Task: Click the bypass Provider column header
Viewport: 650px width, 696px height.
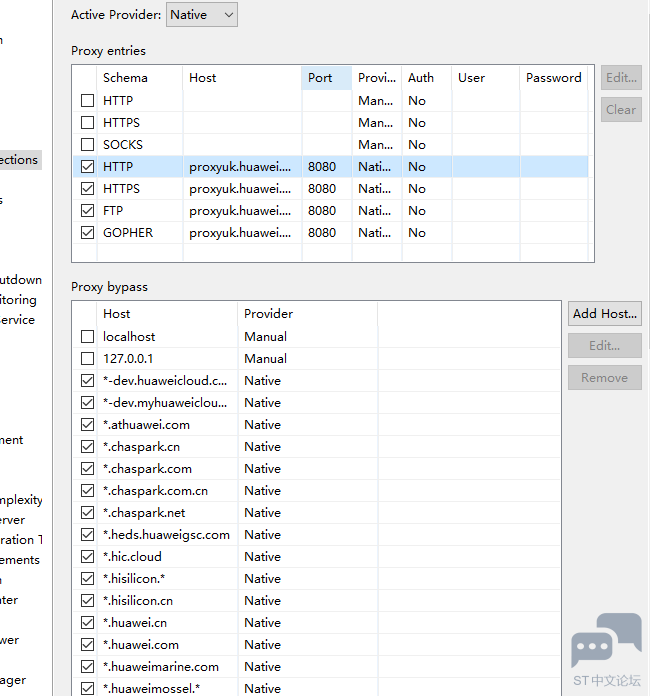Action: click(x=307, y=314)
